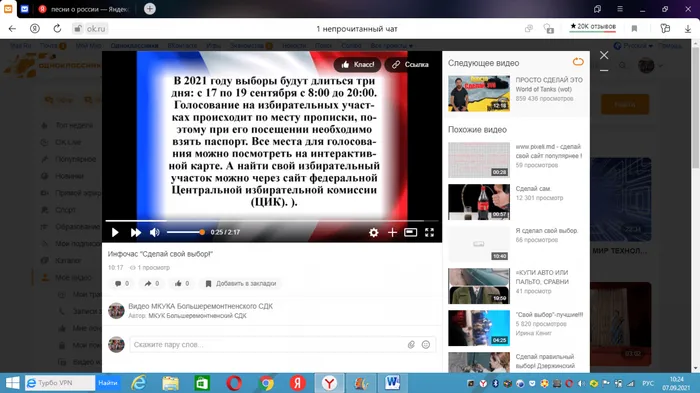Open Я сделал свой выбор video

pos(479,244)
